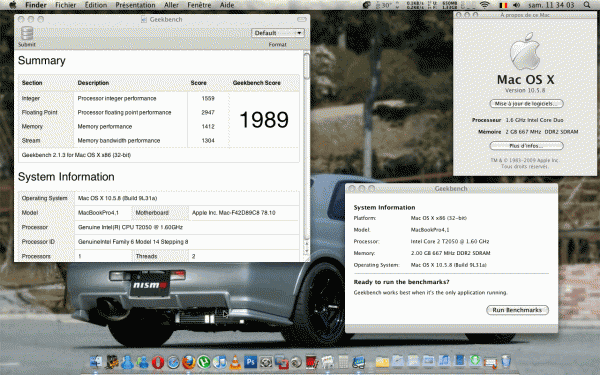This screenshot has width=600, height=375.
Task: Click the Memory score 1412
Action: 208,127
